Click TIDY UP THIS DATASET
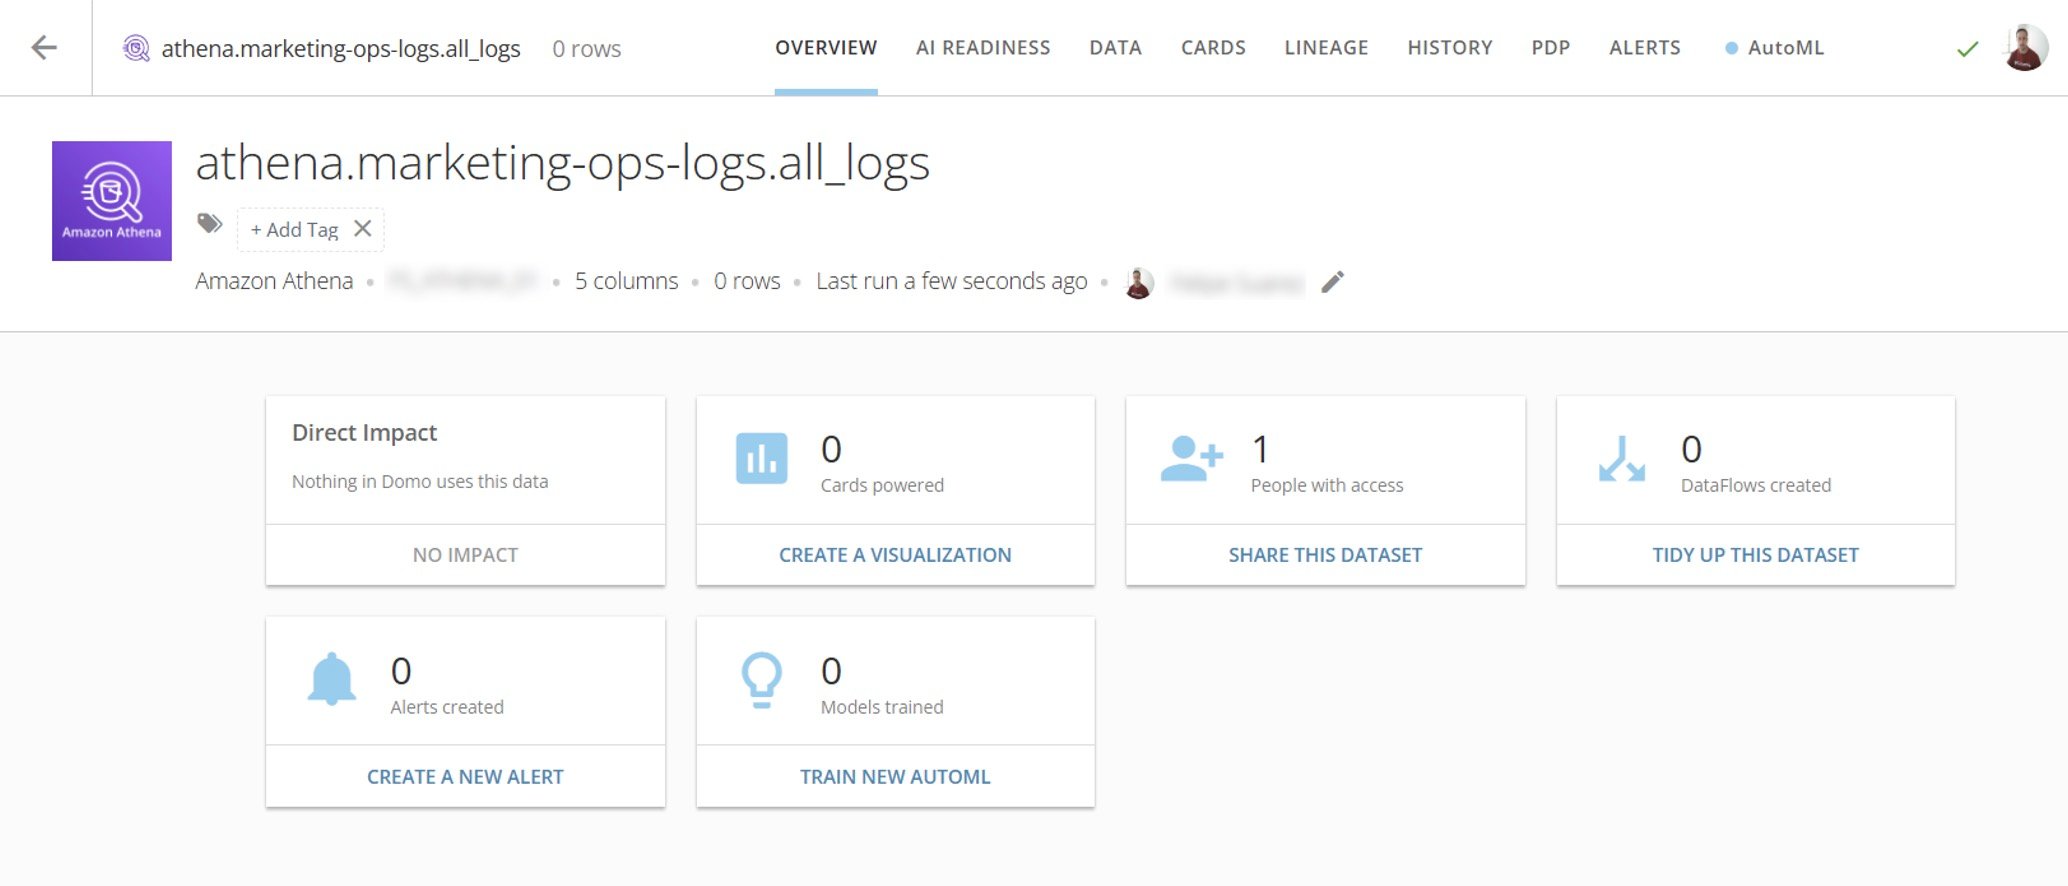 click(x=1755, y=555)
